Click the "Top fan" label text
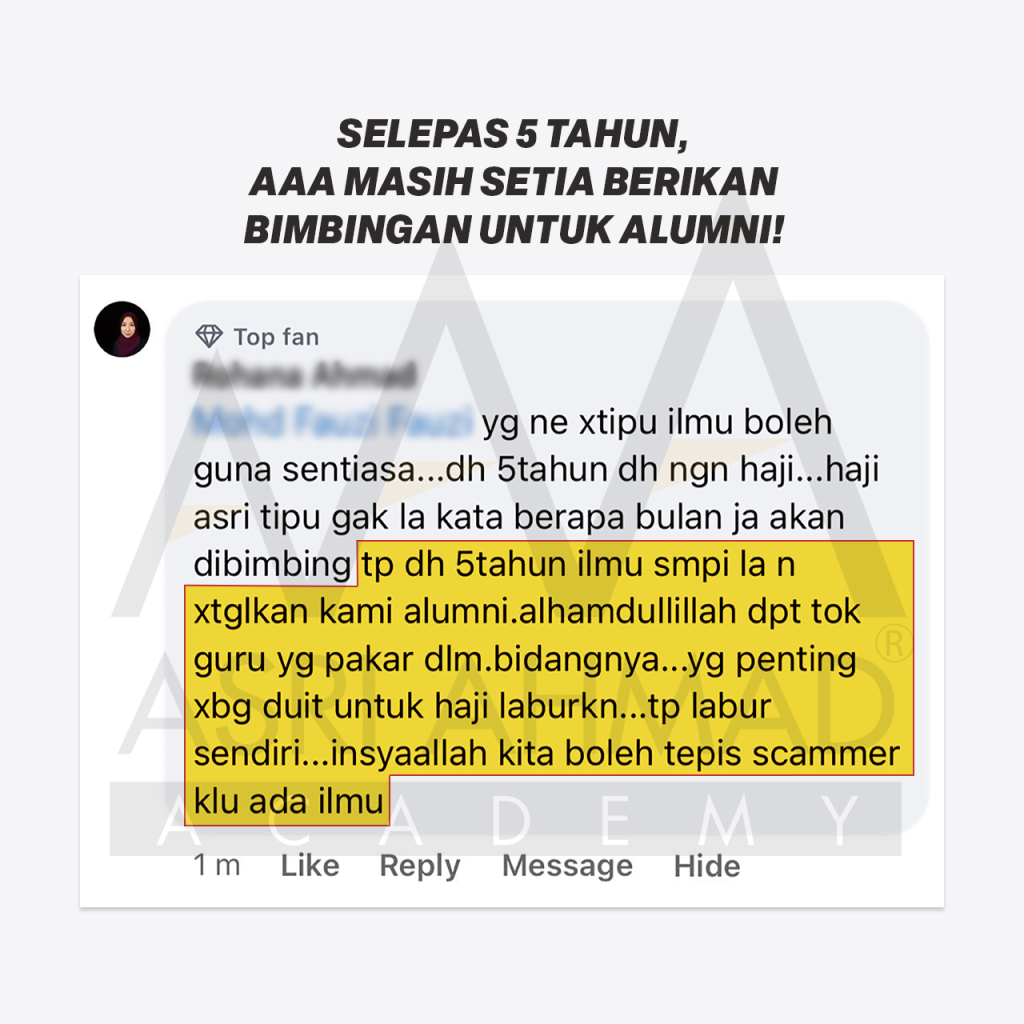Screen dimensions: 1024x1024 [x=276, y=337]
